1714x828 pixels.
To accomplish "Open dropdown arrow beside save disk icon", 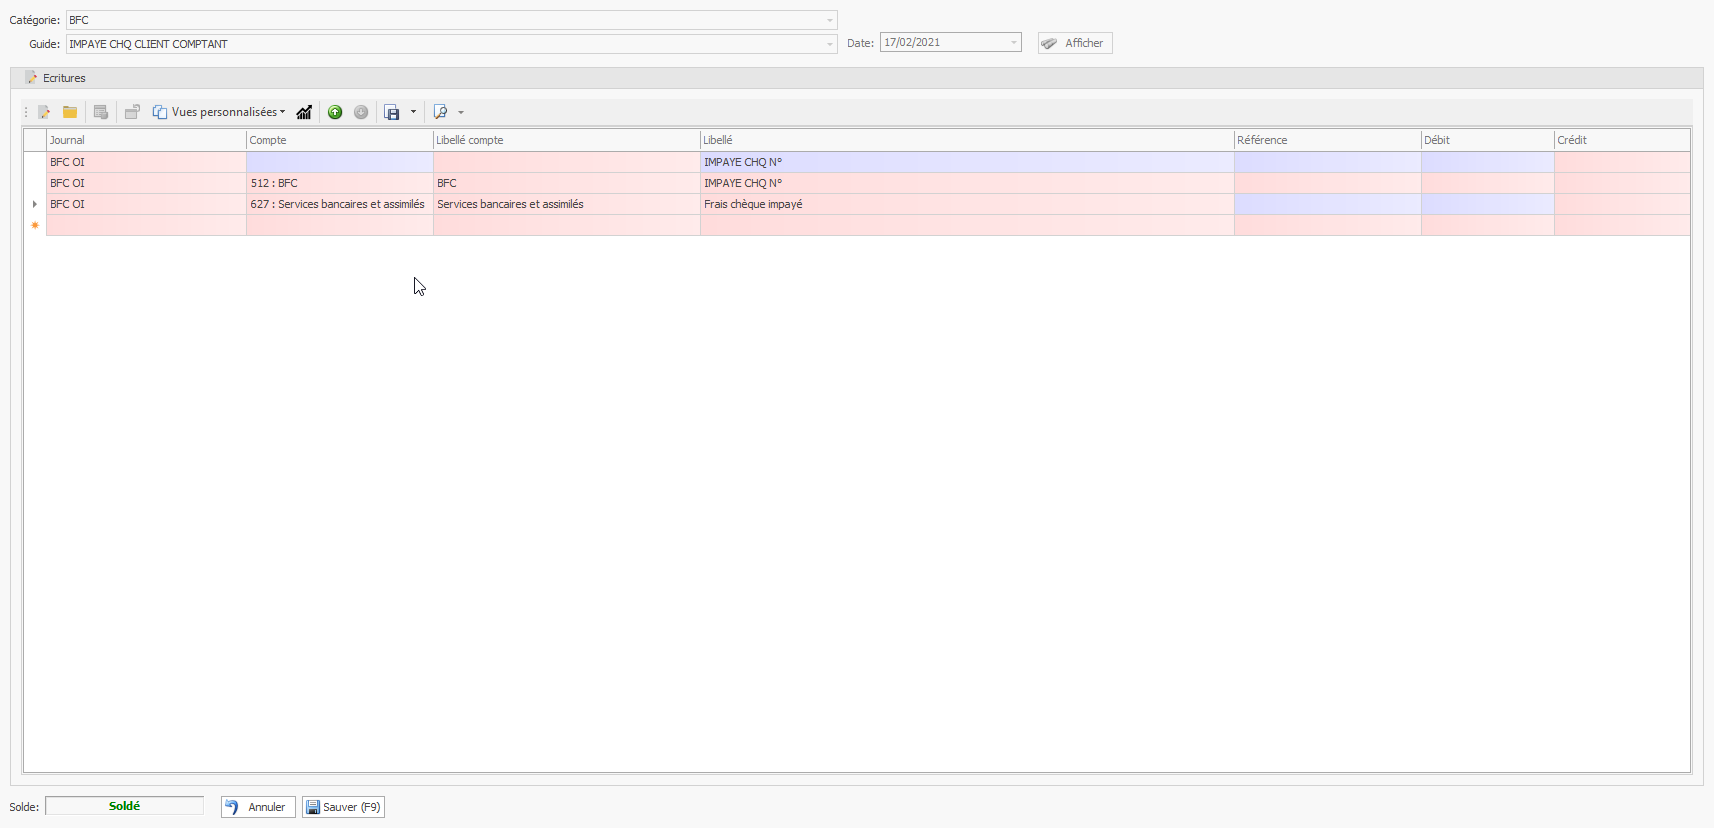I will coord(413,112).
